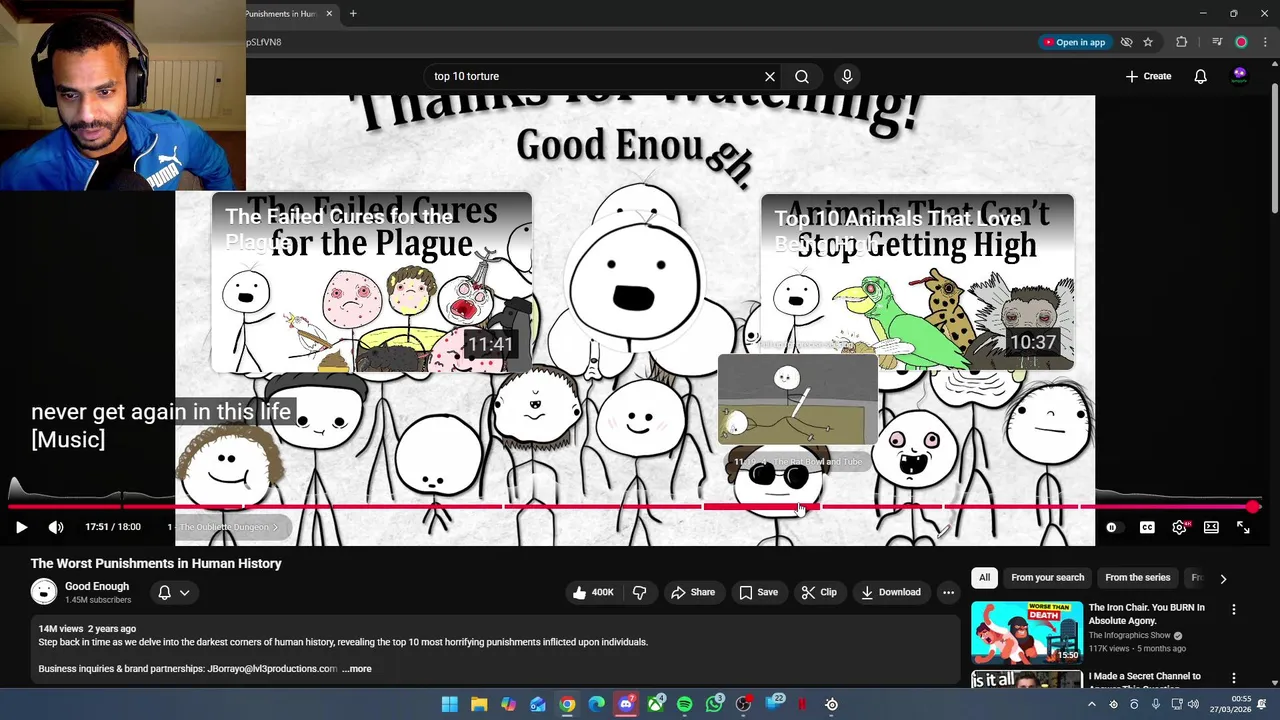This screenshot has width=1280, height=720.
Task: Open options menu for I Made a Secret Channel video
Action: (x=1233, y=678)
